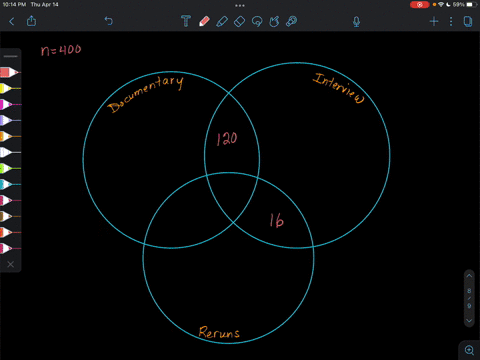Select the Eraser tool
480x360 pixels.
(239, 22)
